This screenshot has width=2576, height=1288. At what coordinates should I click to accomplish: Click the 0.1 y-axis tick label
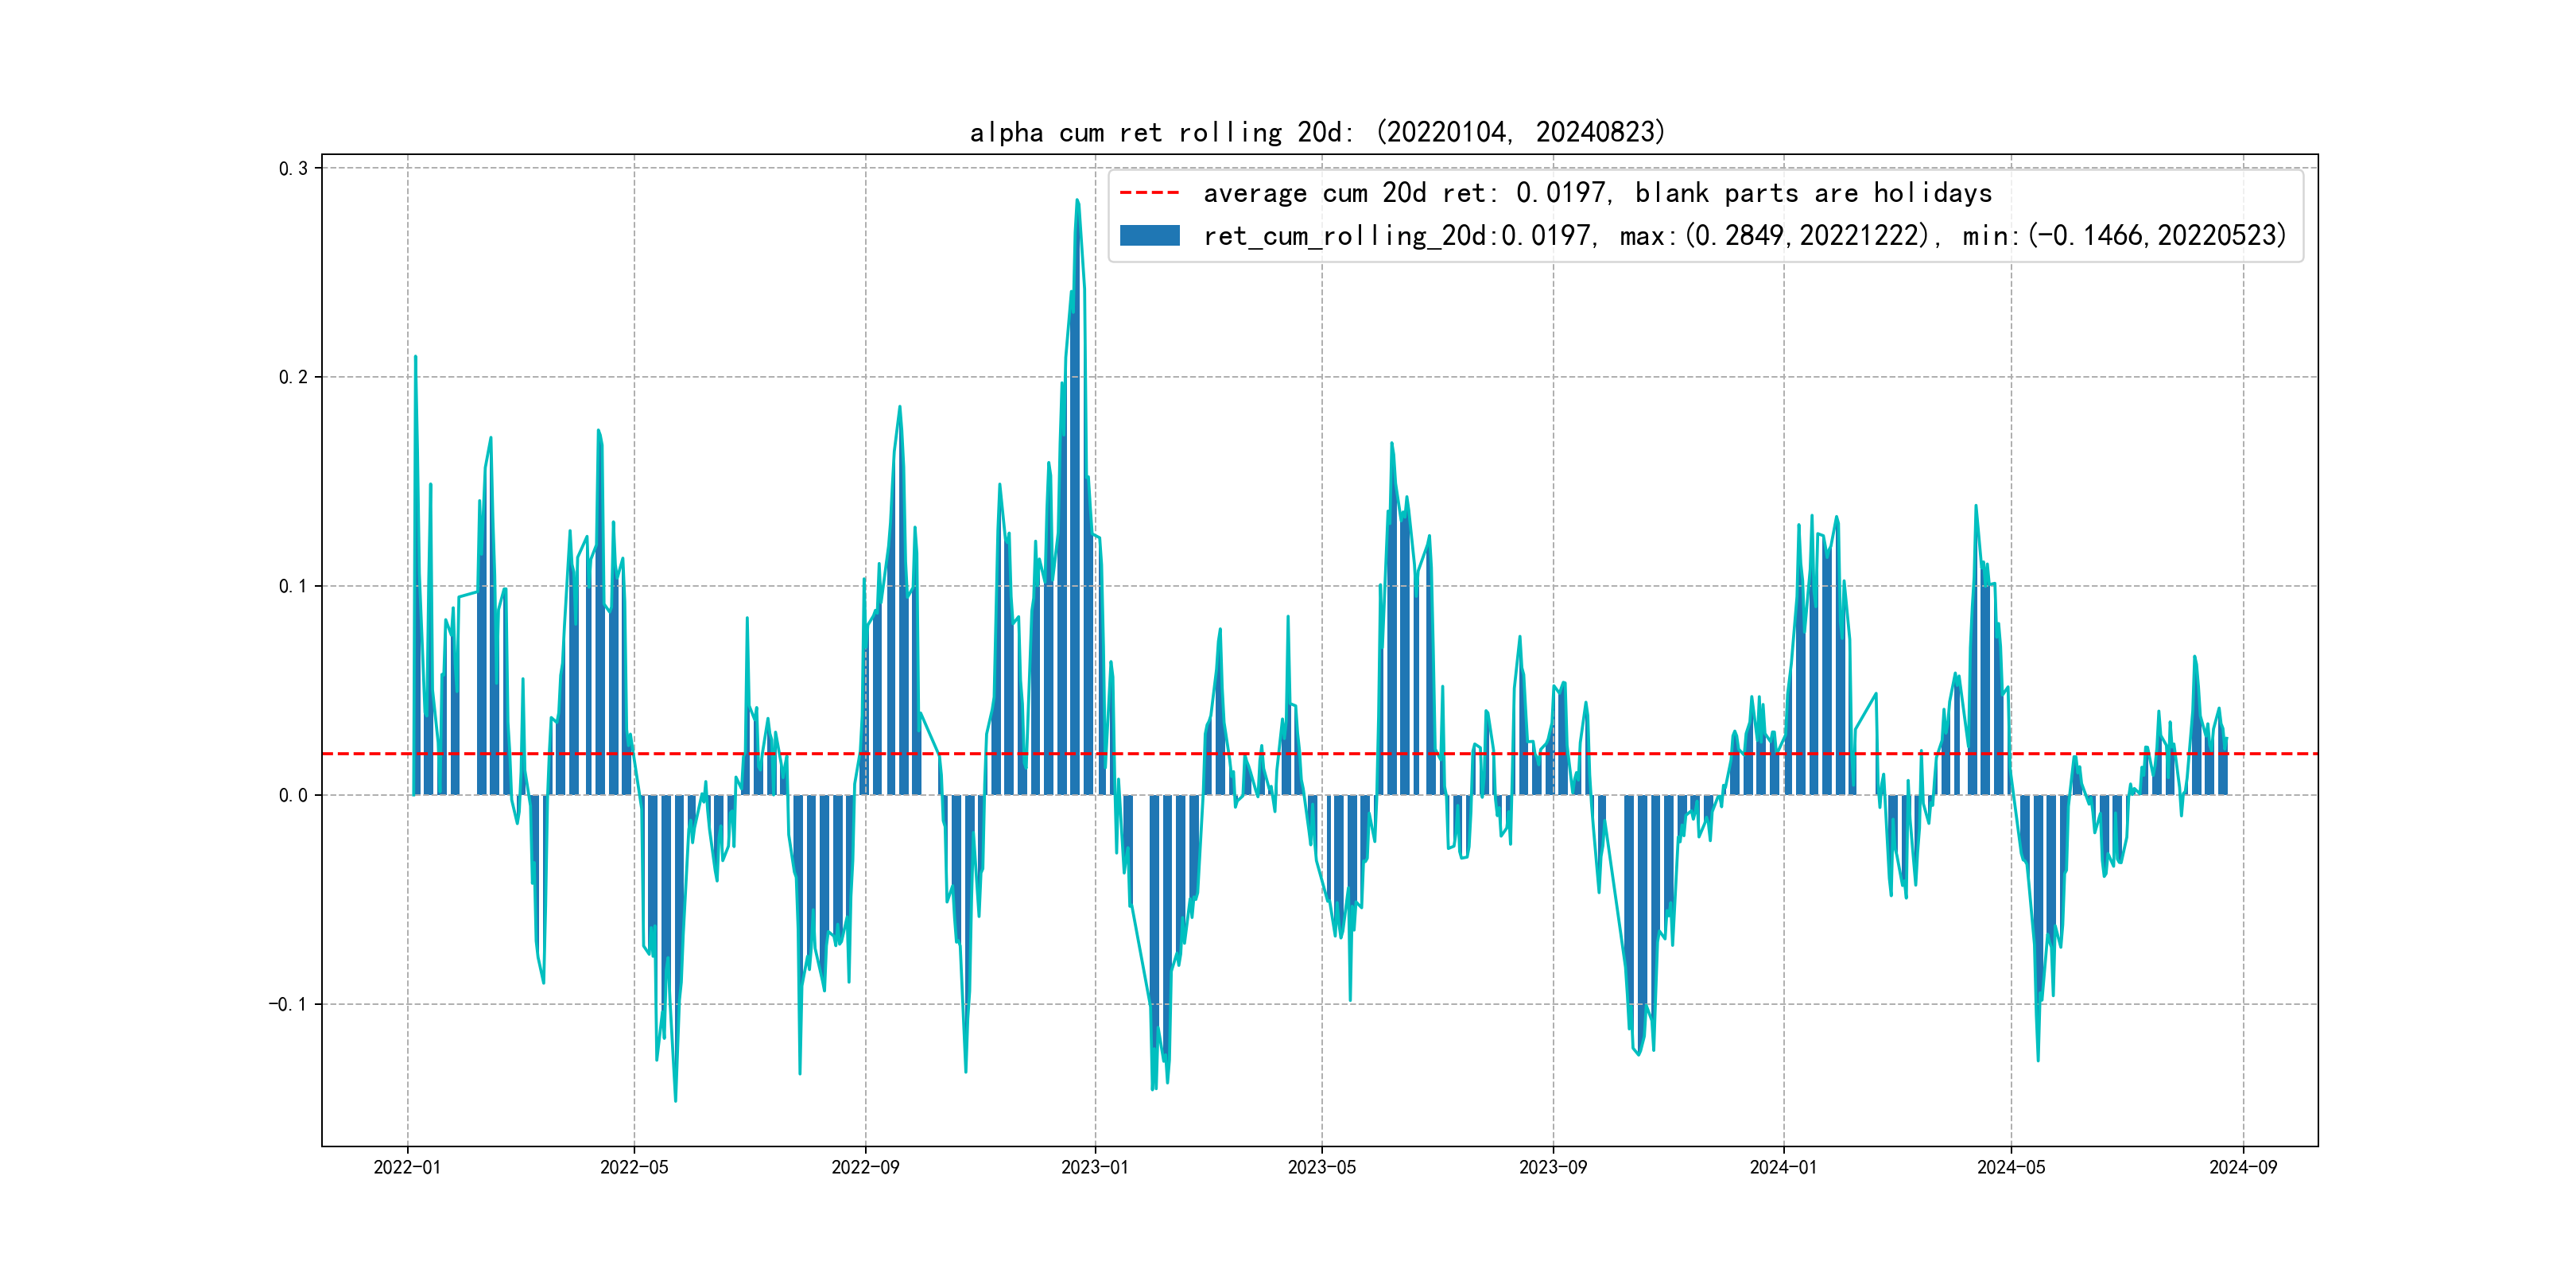pyautogui.click(x=293, y=586)
